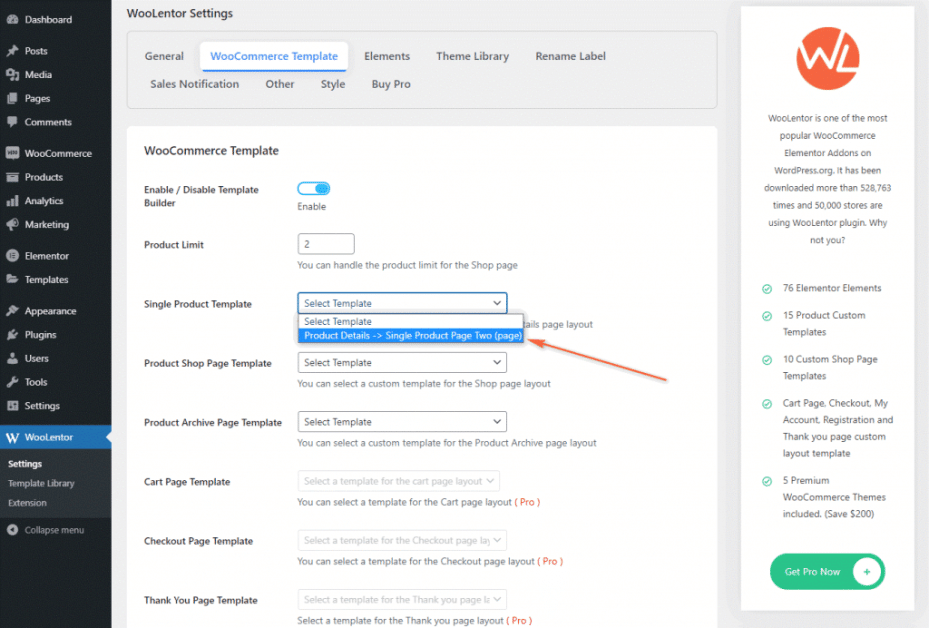Switch to the Theme Library tab

[x=472, y=56]
